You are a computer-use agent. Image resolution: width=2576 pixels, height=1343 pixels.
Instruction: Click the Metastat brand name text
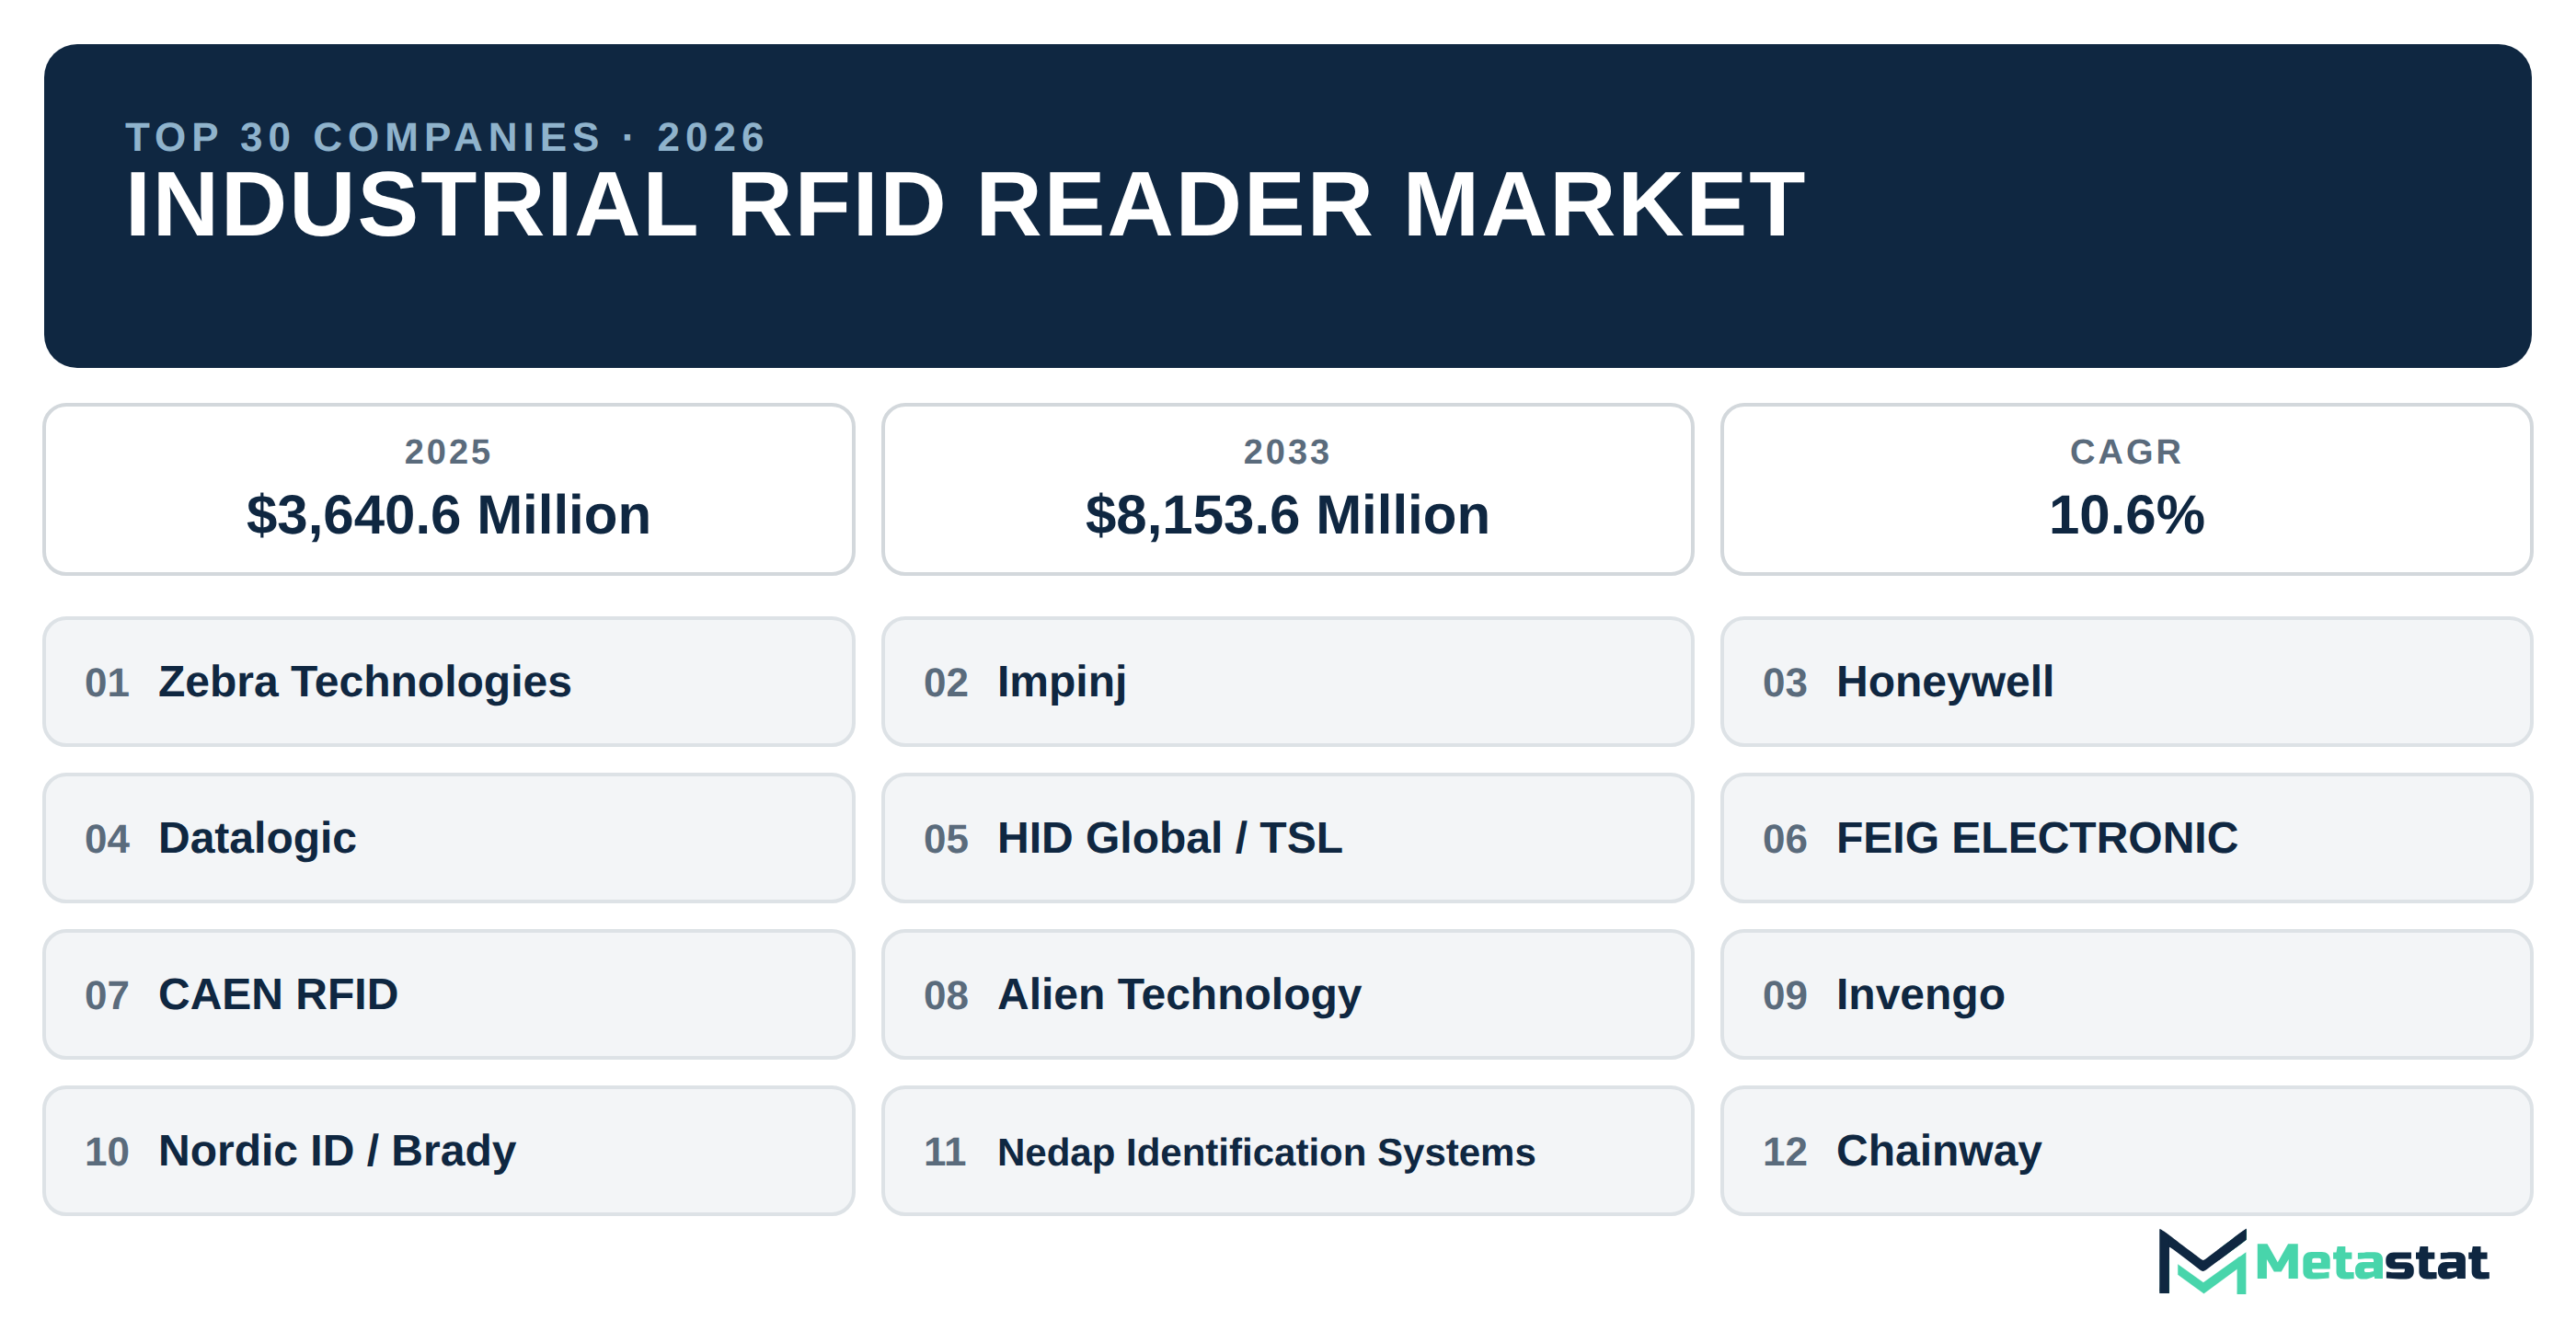(2372, 1263)
